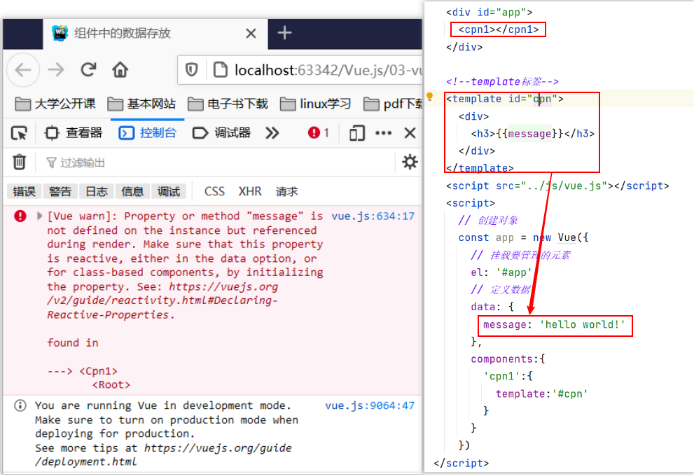Viewport: 694px width, 476px height.
Task: Expand more devtools tabs chevron
Action: click(272, 133)
